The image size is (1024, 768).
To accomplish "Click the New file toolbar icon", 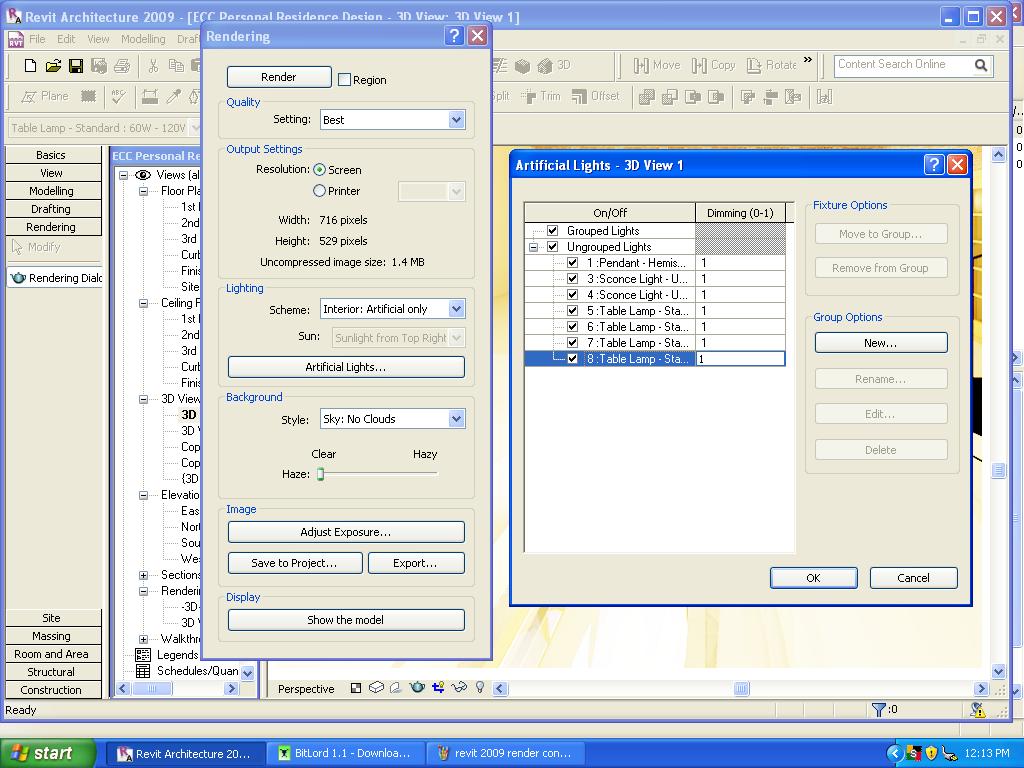I will (30, 66).
